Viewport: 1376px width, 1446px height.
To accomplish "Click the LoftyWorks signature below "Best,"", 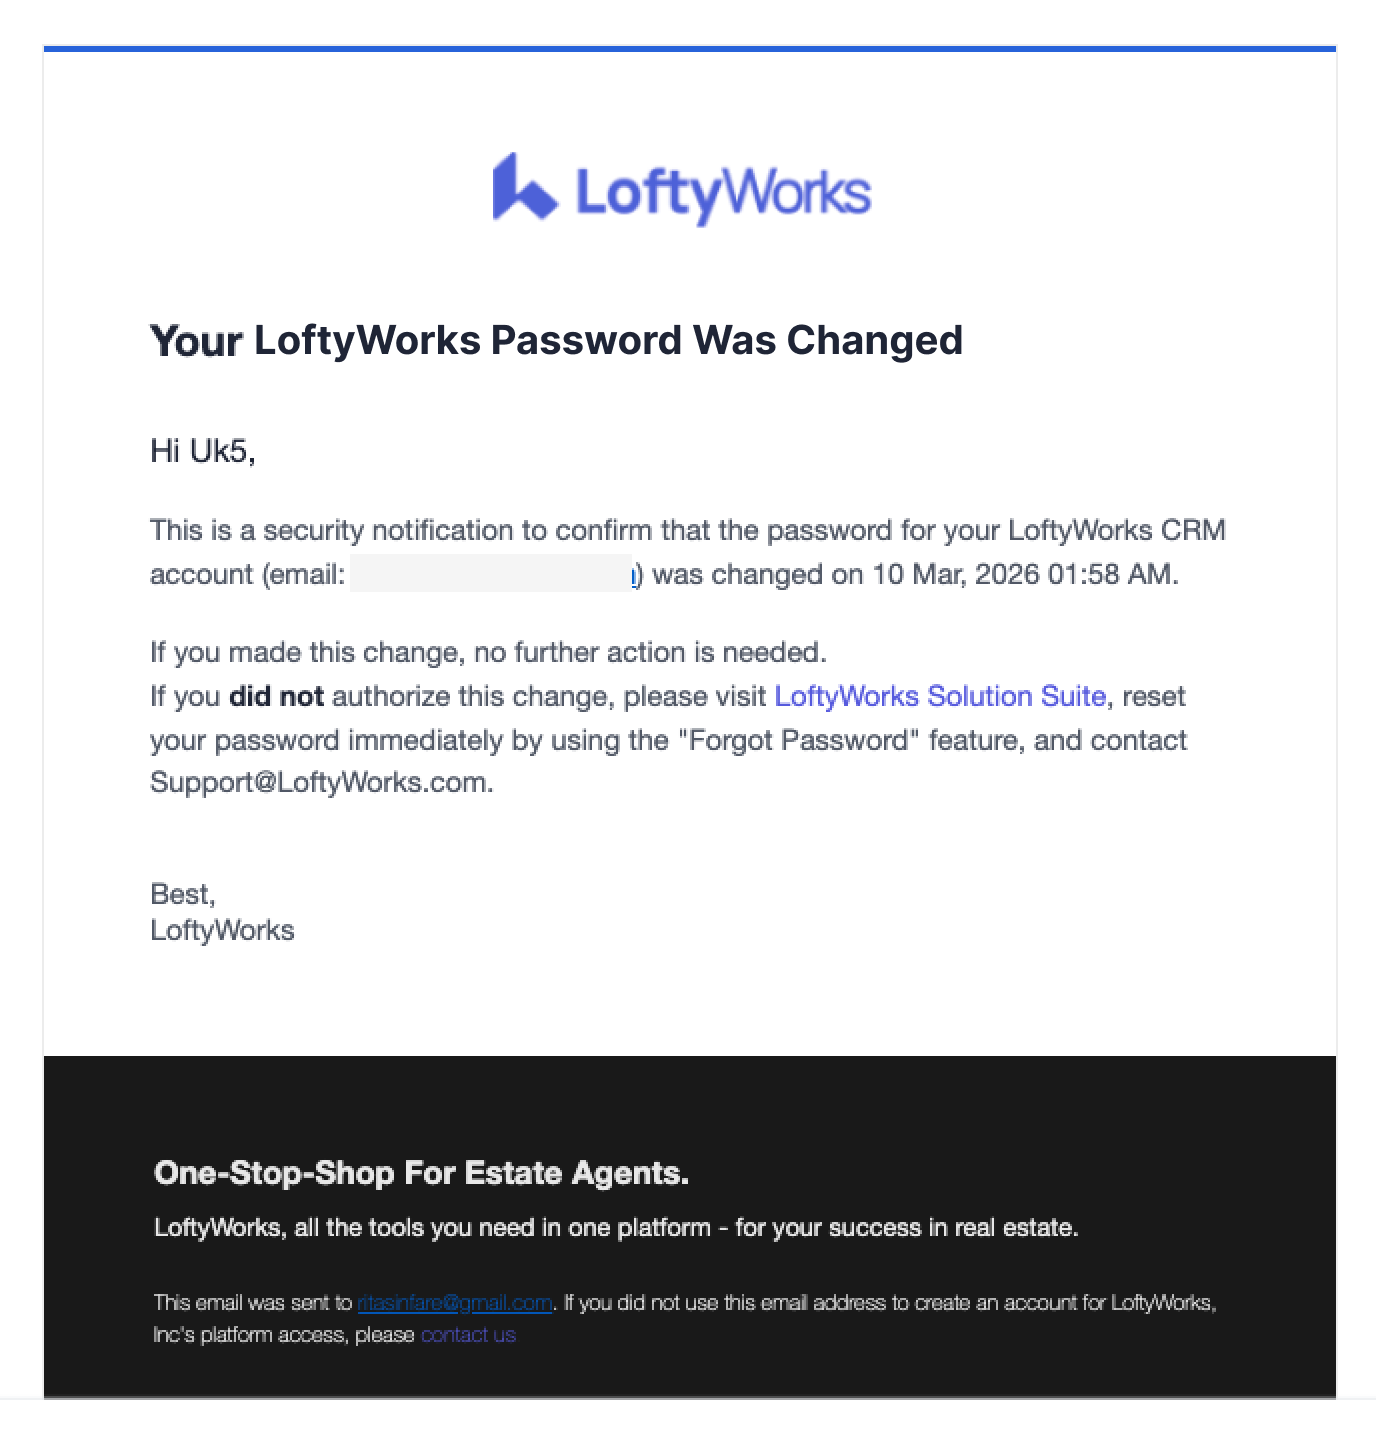I will pos(222,930).
